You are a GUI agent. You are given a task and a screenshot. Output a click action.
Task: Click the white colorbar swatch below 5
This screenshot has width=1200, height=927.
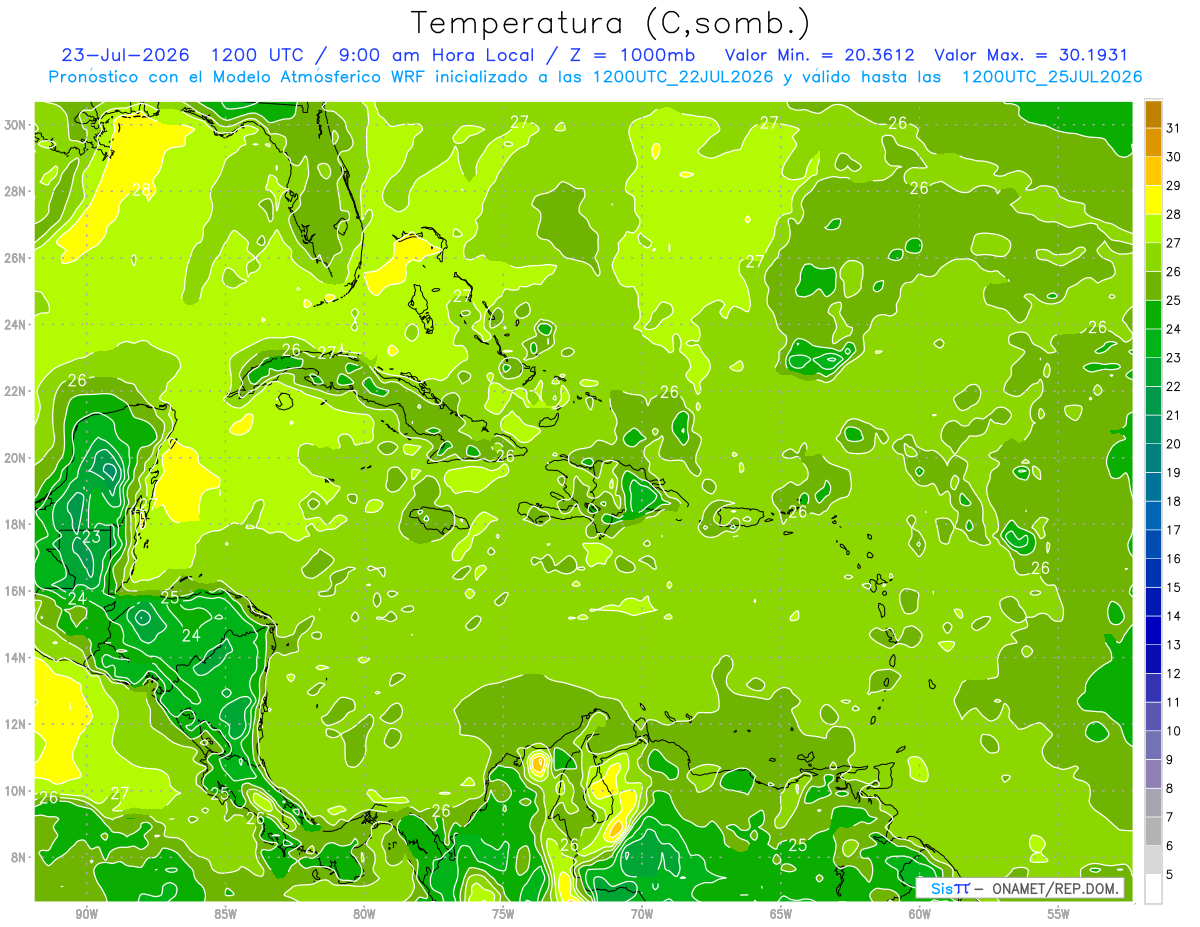coord(1153,888)
